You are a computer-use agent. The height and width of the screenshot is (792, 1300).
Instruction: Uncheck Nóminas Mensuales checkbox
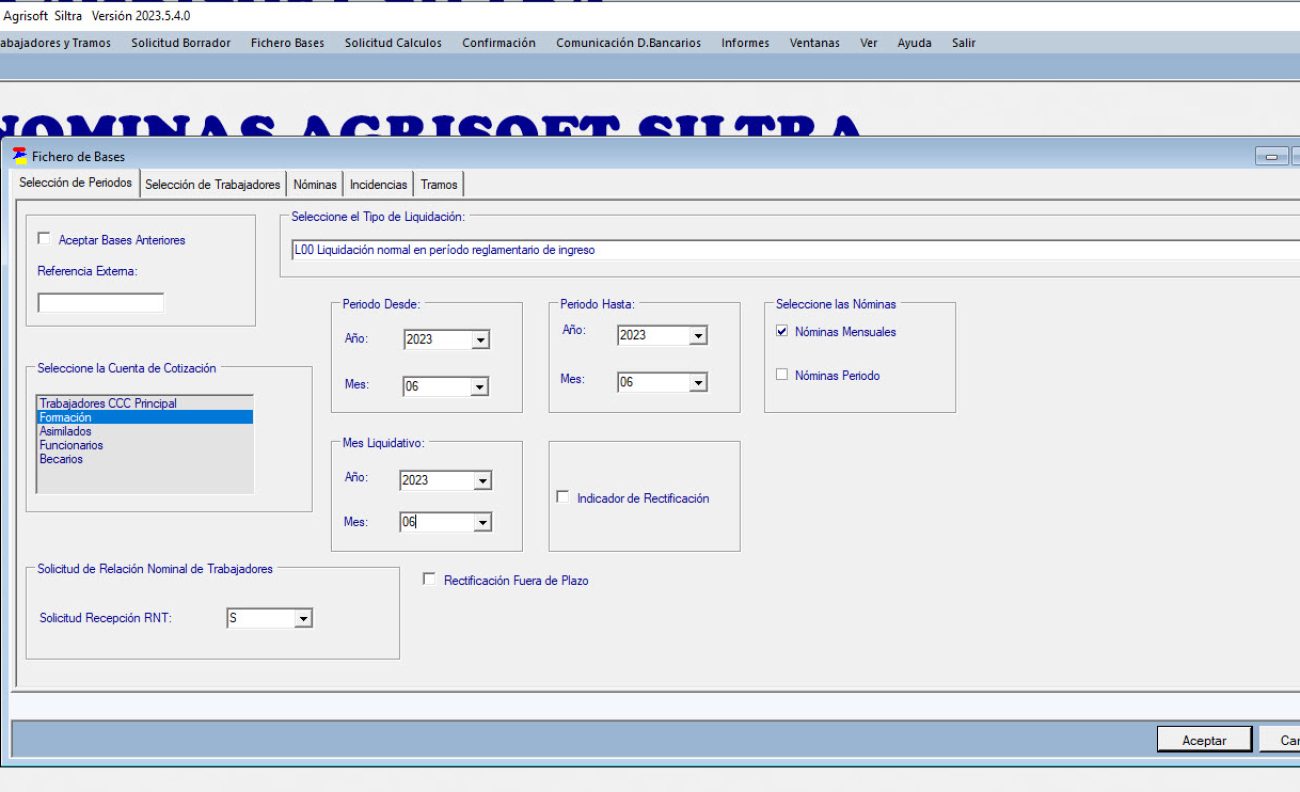[782, 331]
